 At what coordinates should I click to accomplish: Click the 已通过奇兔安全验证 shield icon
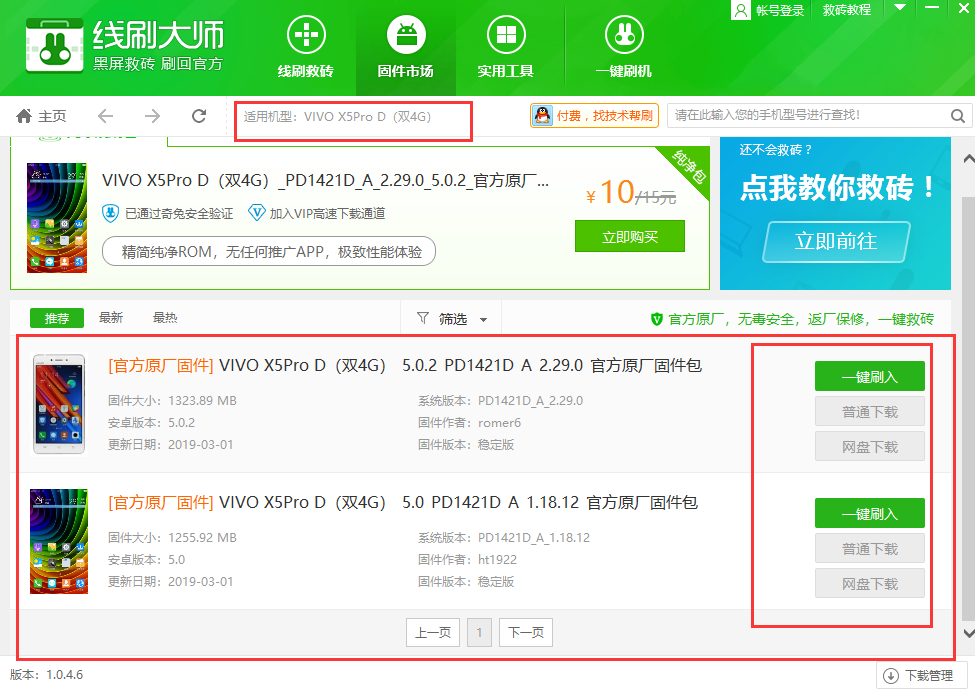[110, 213]
